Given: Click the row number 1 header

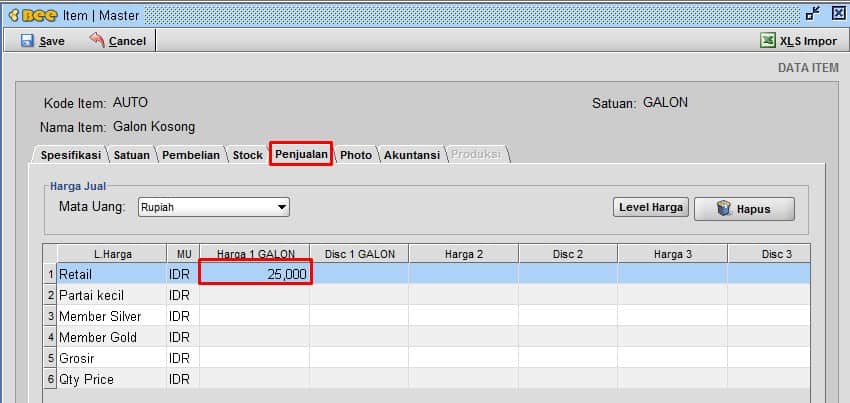Looking at the screenshot, I should tap(50, 274).
